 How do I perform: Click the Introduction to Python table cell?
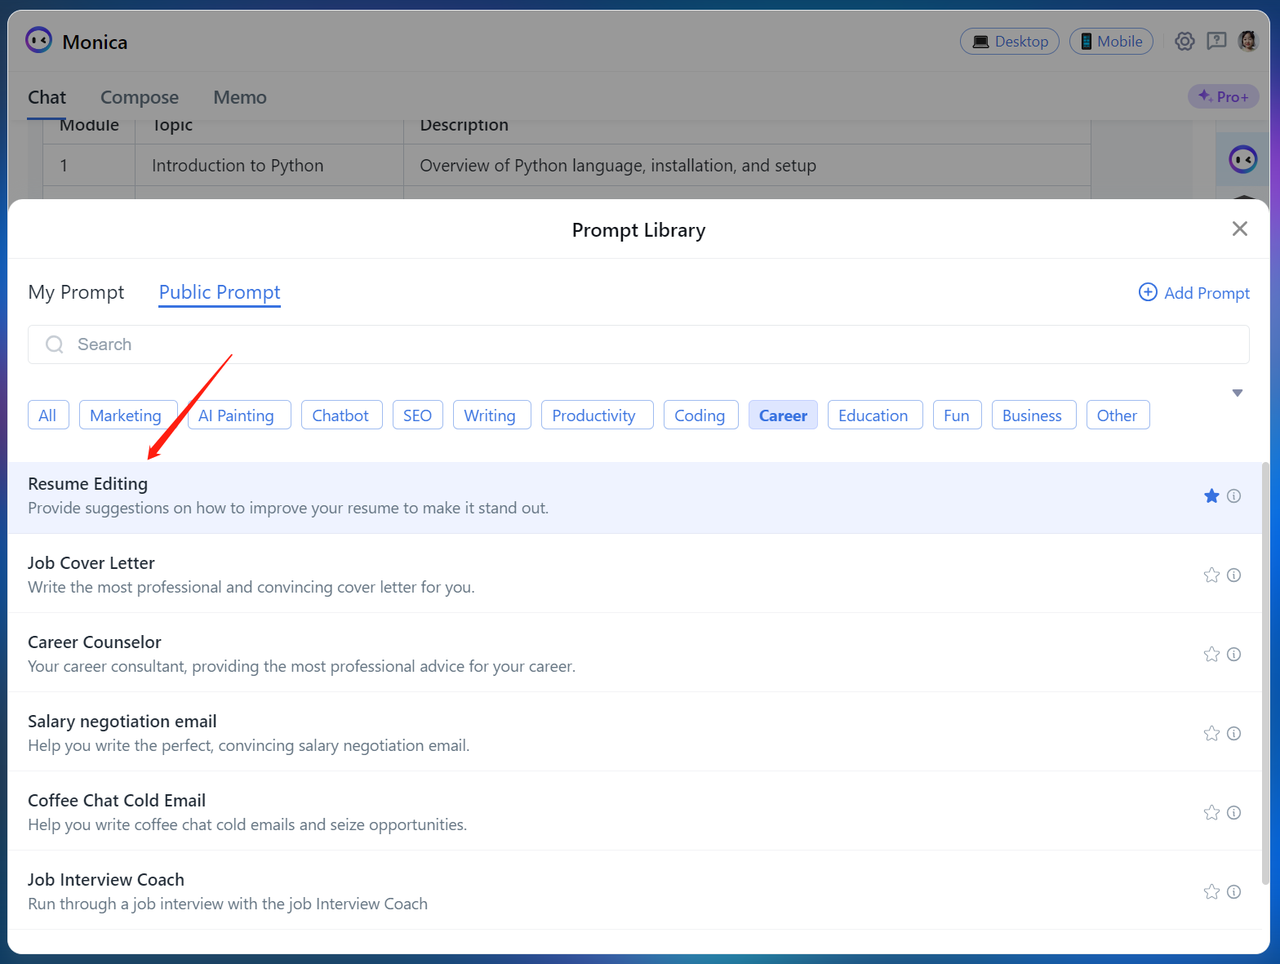coord(269,165)
